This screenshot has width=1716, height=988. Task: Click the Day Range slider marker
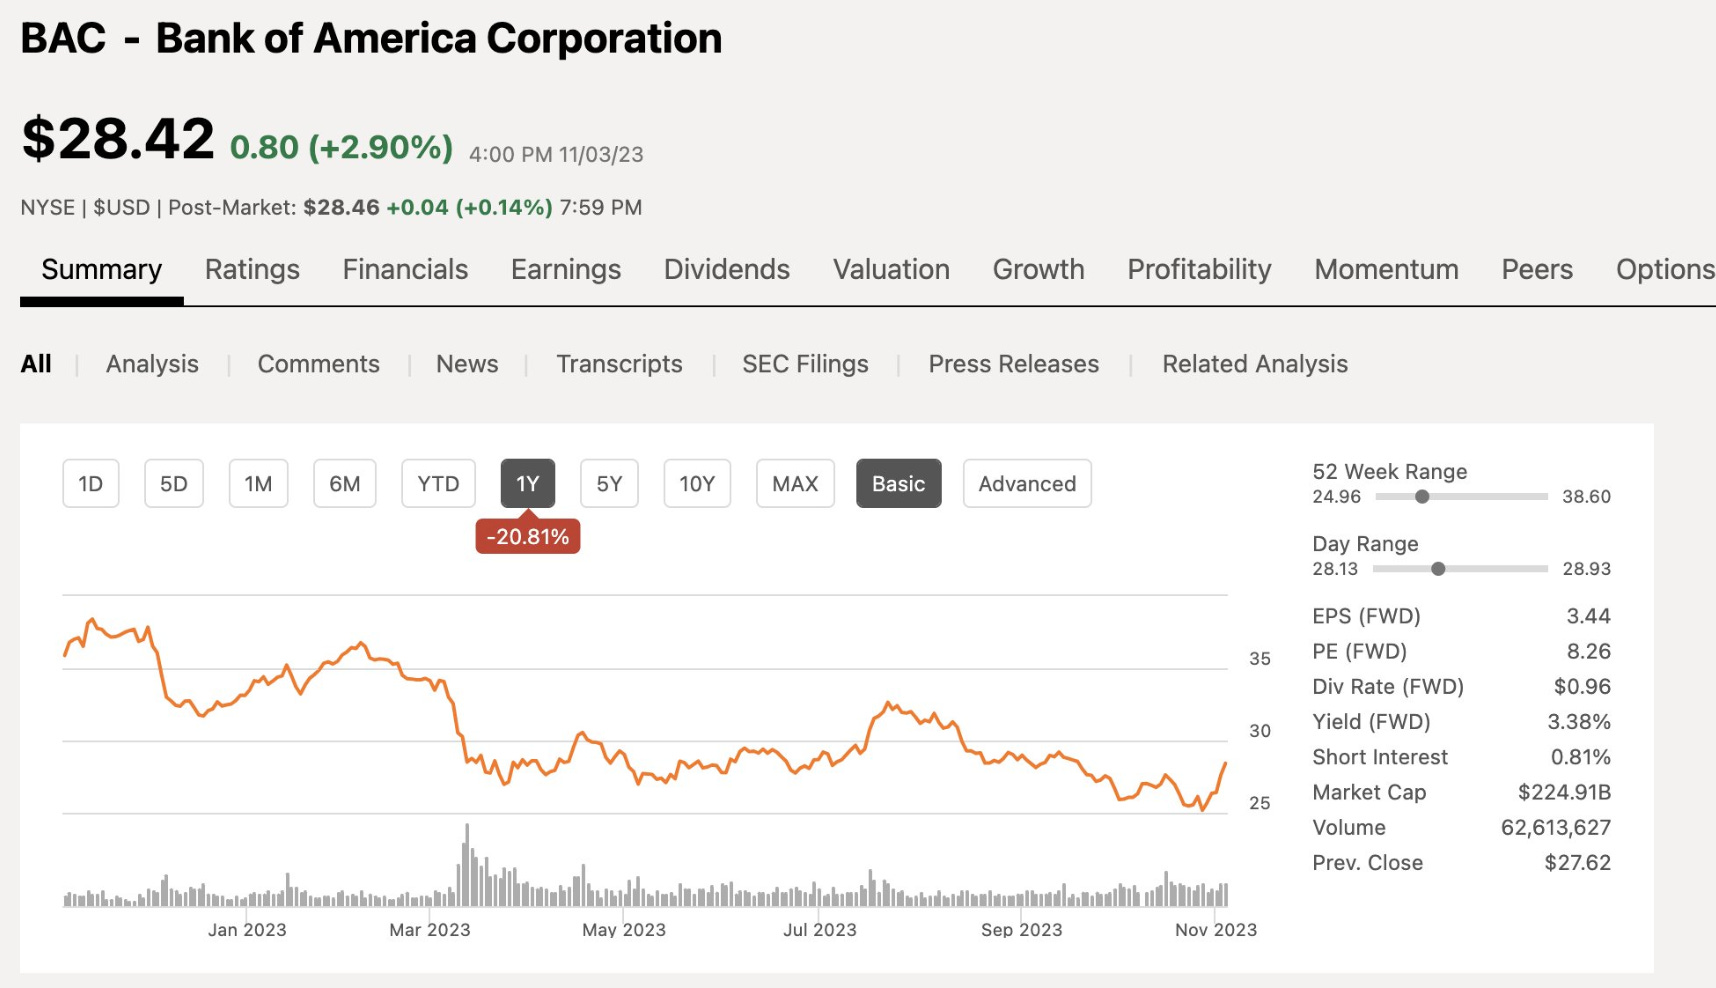1438,569
